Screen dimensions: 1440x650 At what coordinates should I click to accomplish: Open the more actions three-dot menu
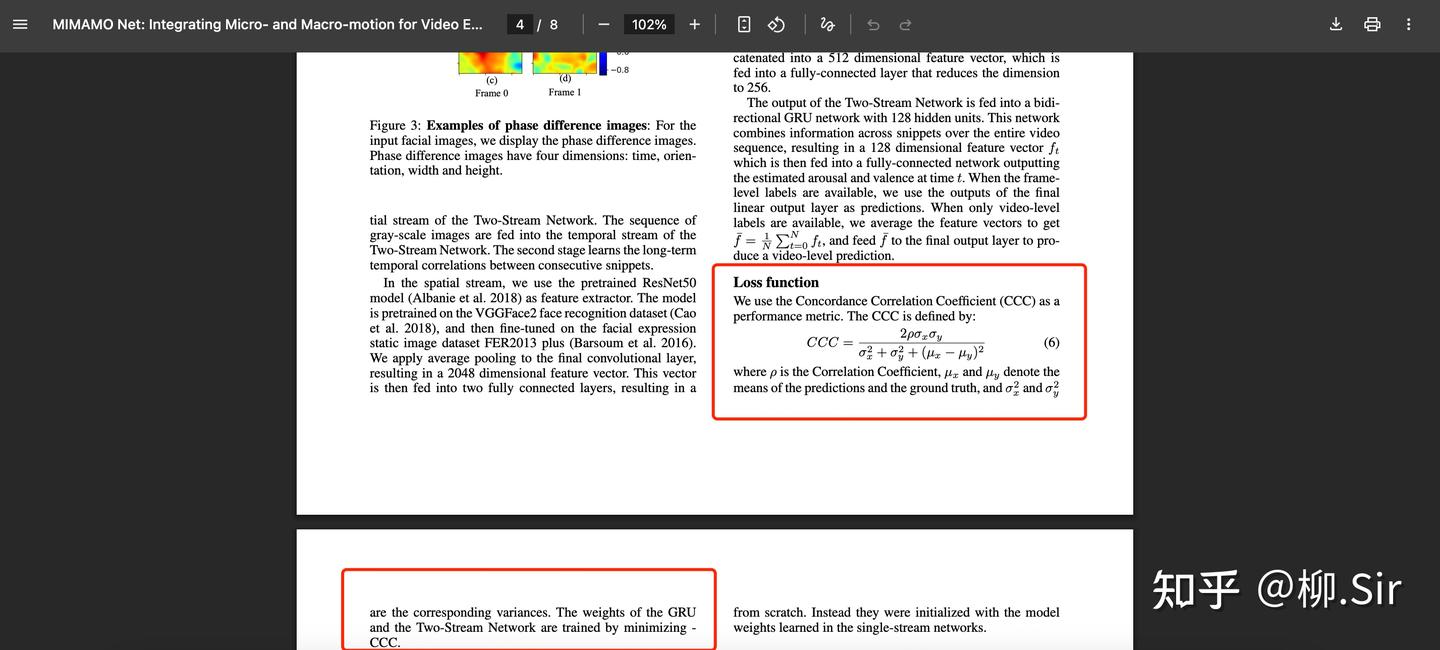click(x=1408, y=24)
